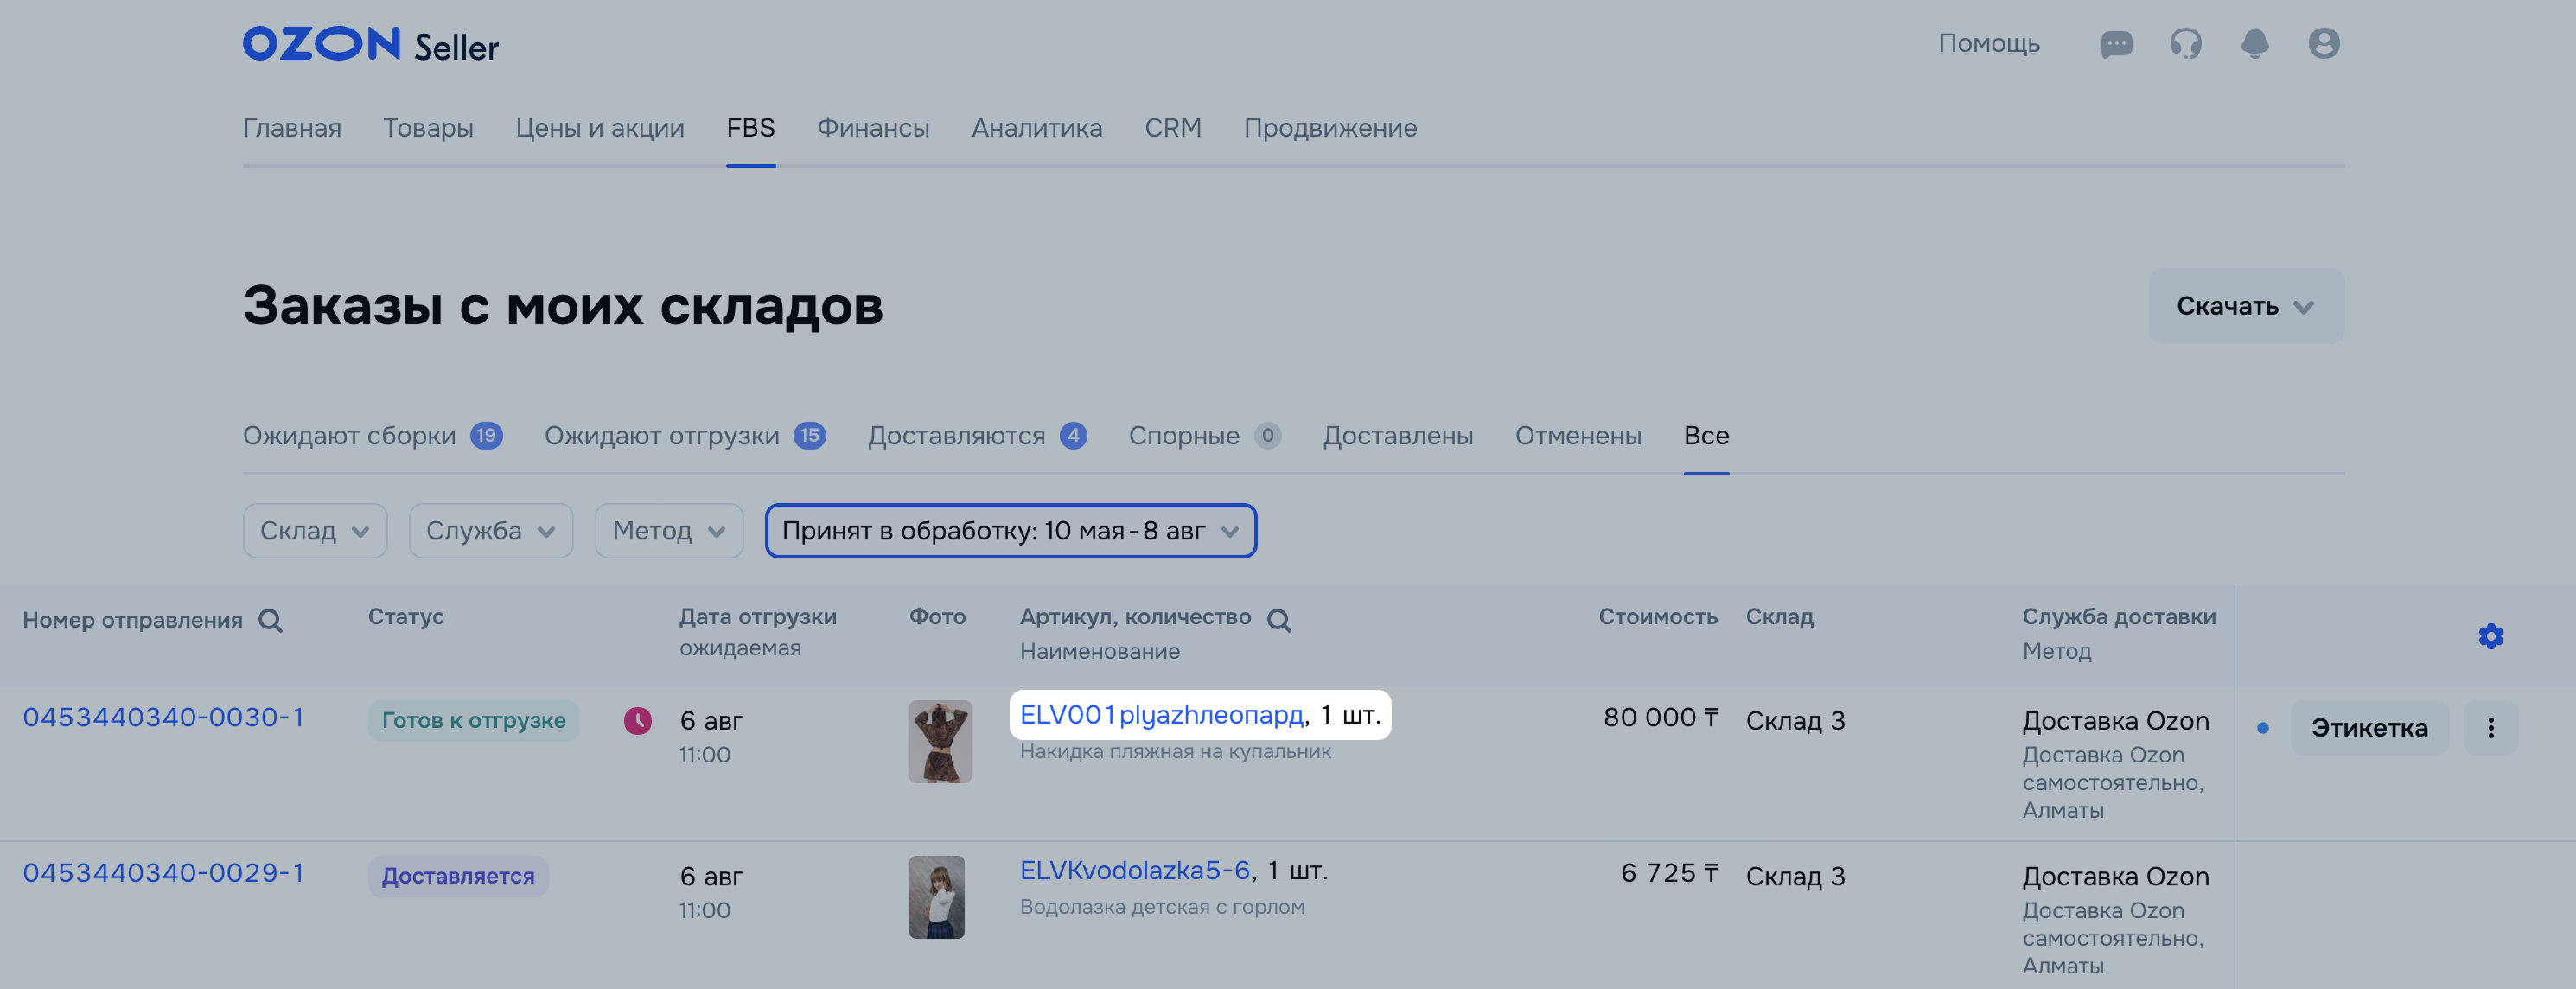Image resolution: width=2576 pixels, height=989 pixels.
Task: Open support headset icon
Action: pyautogui.click(x=2185, y=44)
